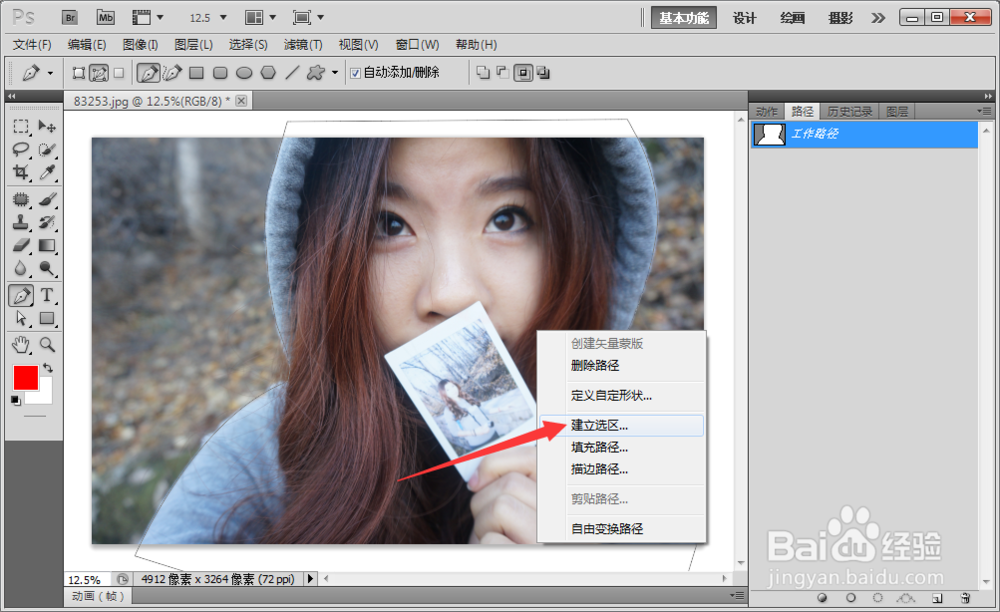Activate the 基本功能 workspace button
The width and height of the screenshot is (1000, 612).
(x=684, y=18)
